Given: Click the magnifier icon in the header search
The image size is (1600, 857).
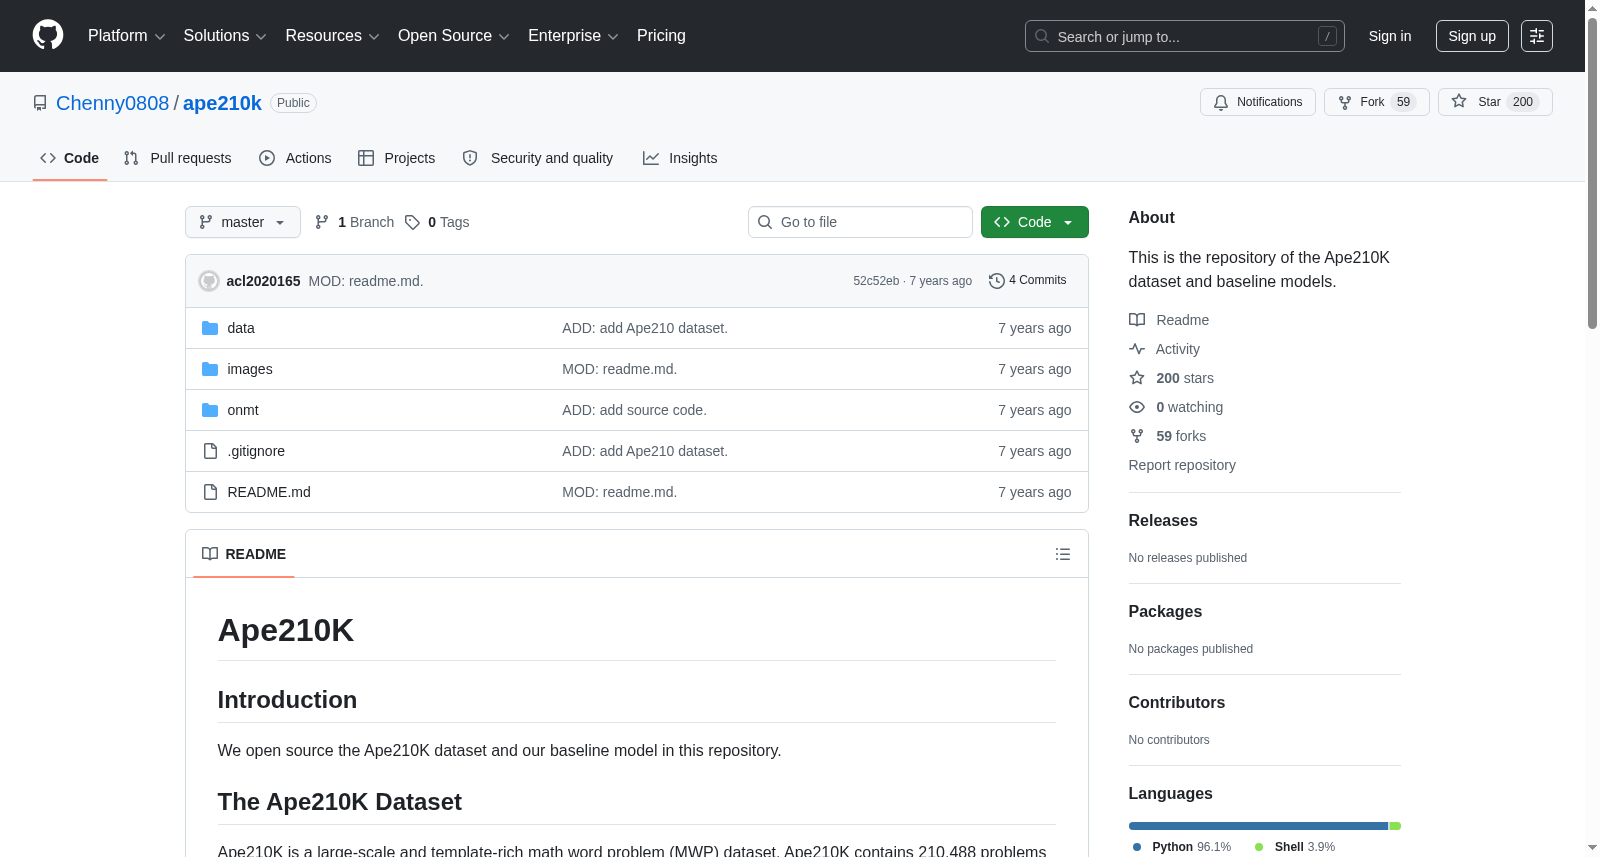Looking at the screenshot, I should pos(1042,36).
